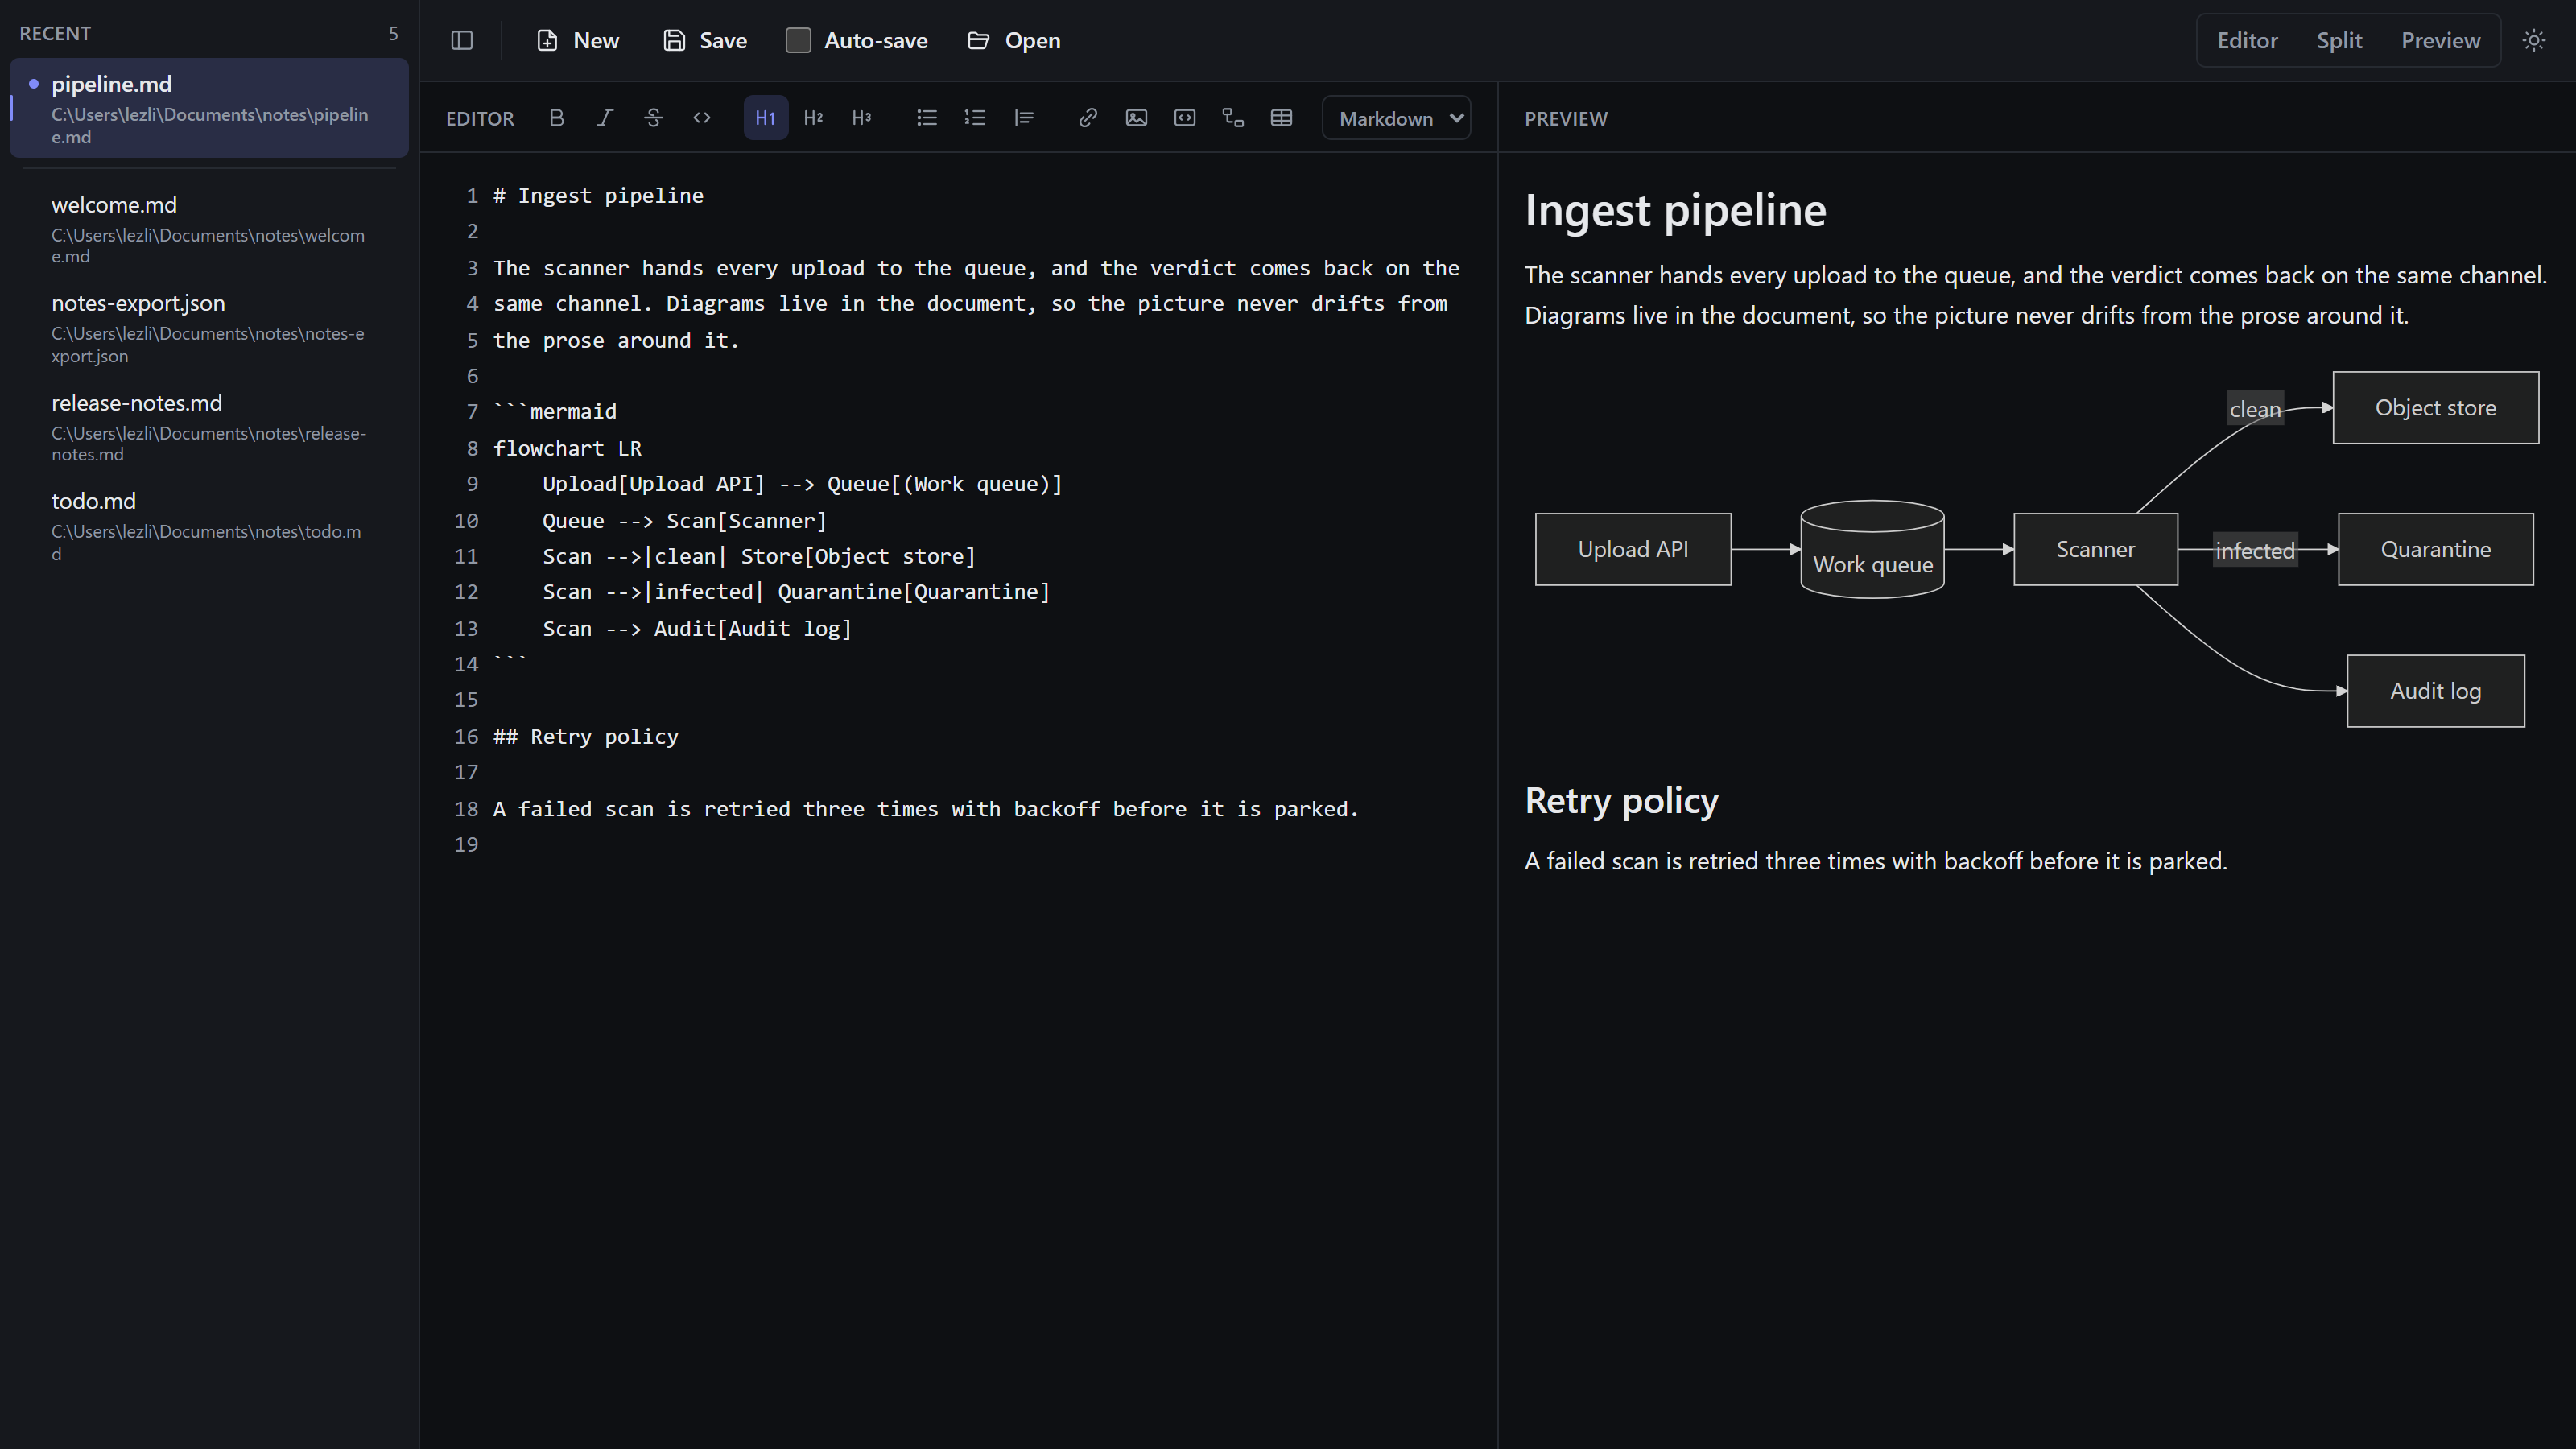The width and height of the screenshot is (2576, 1449).
Task: Click the 'flowchart LR' line in editor
Action: click(x=567, y=449)
